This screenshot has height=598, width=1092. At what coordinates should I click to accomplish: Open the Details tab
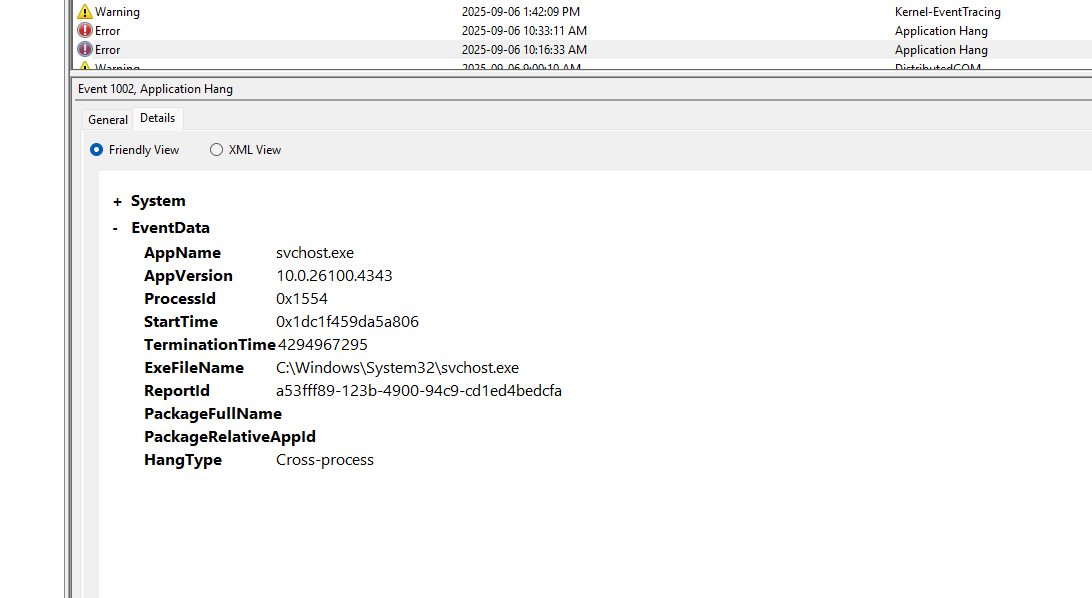pos(157,118)
